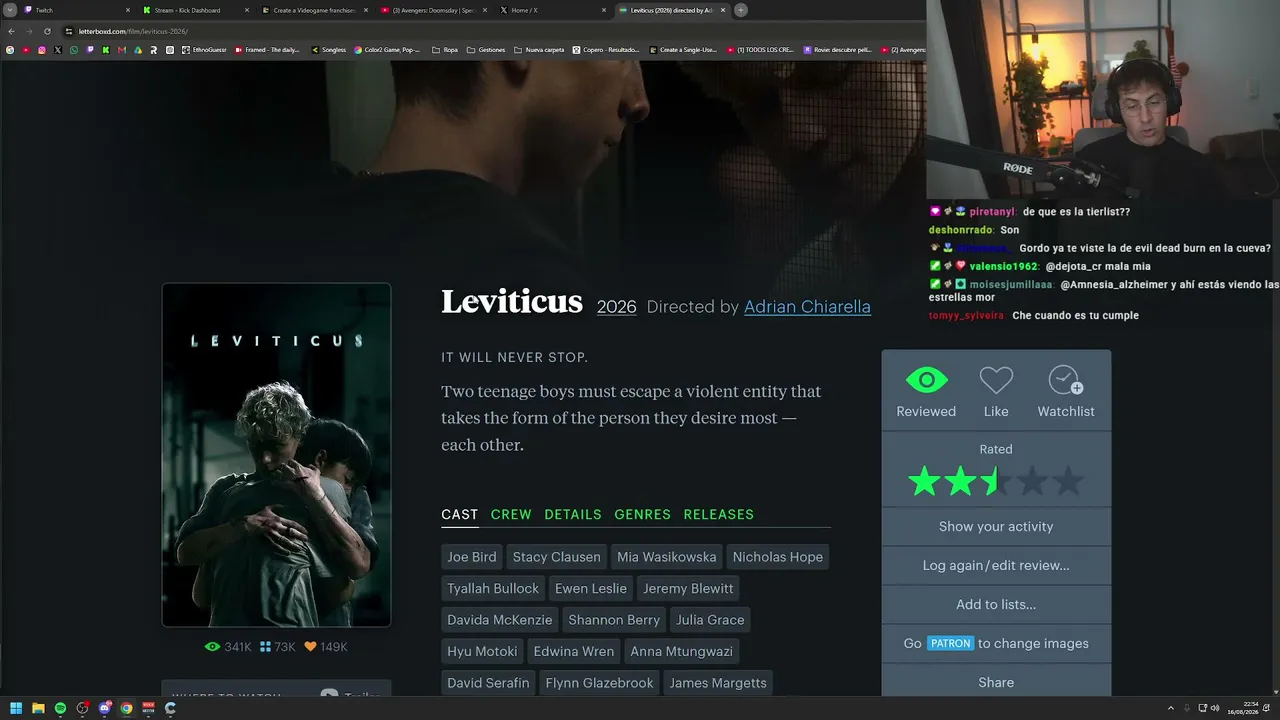
Task: Click Go Patron to change images
Action: [996, 643]
